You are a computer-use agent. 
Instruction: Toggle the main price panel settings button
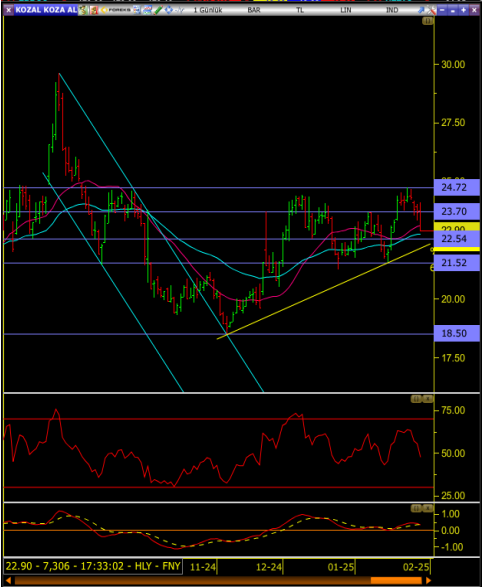428,21
